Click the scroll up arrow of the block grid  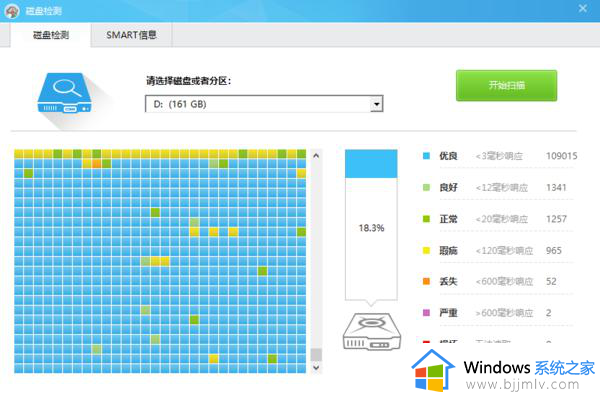coord(316,156)
